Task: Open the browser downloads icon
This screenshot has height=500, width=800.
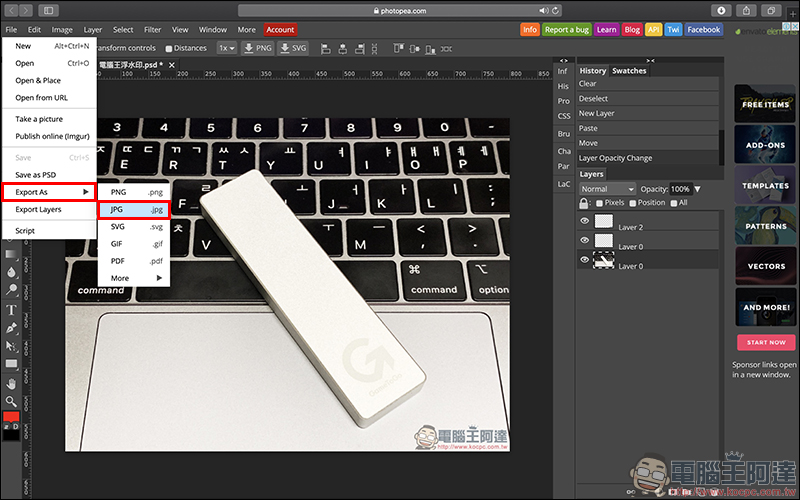Action: pos(721,10)
